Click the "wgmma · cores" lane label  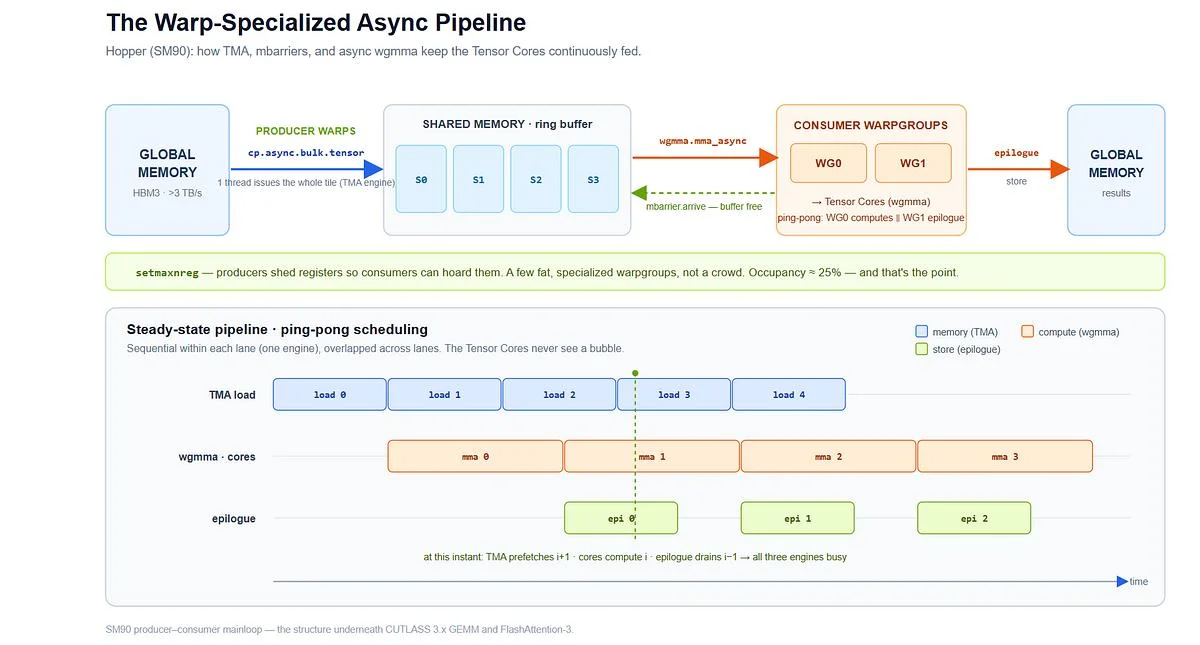pos(217,457)
